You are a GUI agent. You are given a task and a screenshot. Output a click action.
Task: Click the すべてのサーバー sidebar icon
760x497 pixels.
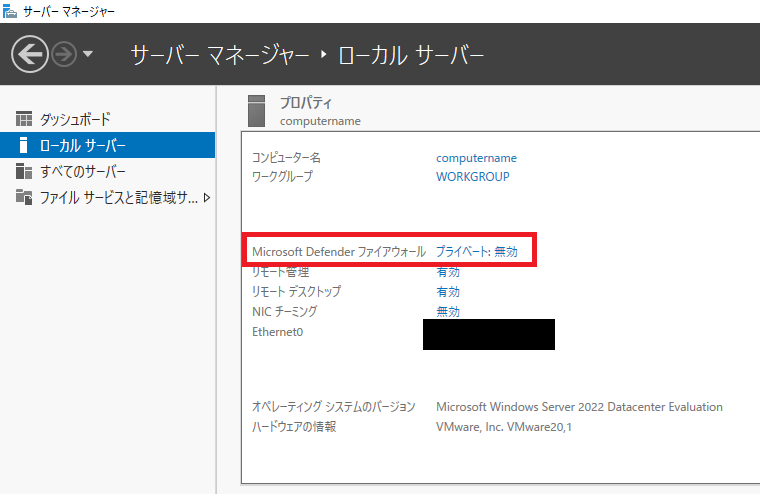tap(24, 171)
